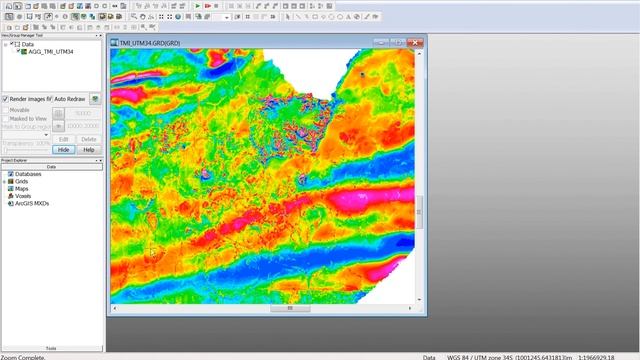Toggle visibility checkbox of Data view

coord(12,43)
